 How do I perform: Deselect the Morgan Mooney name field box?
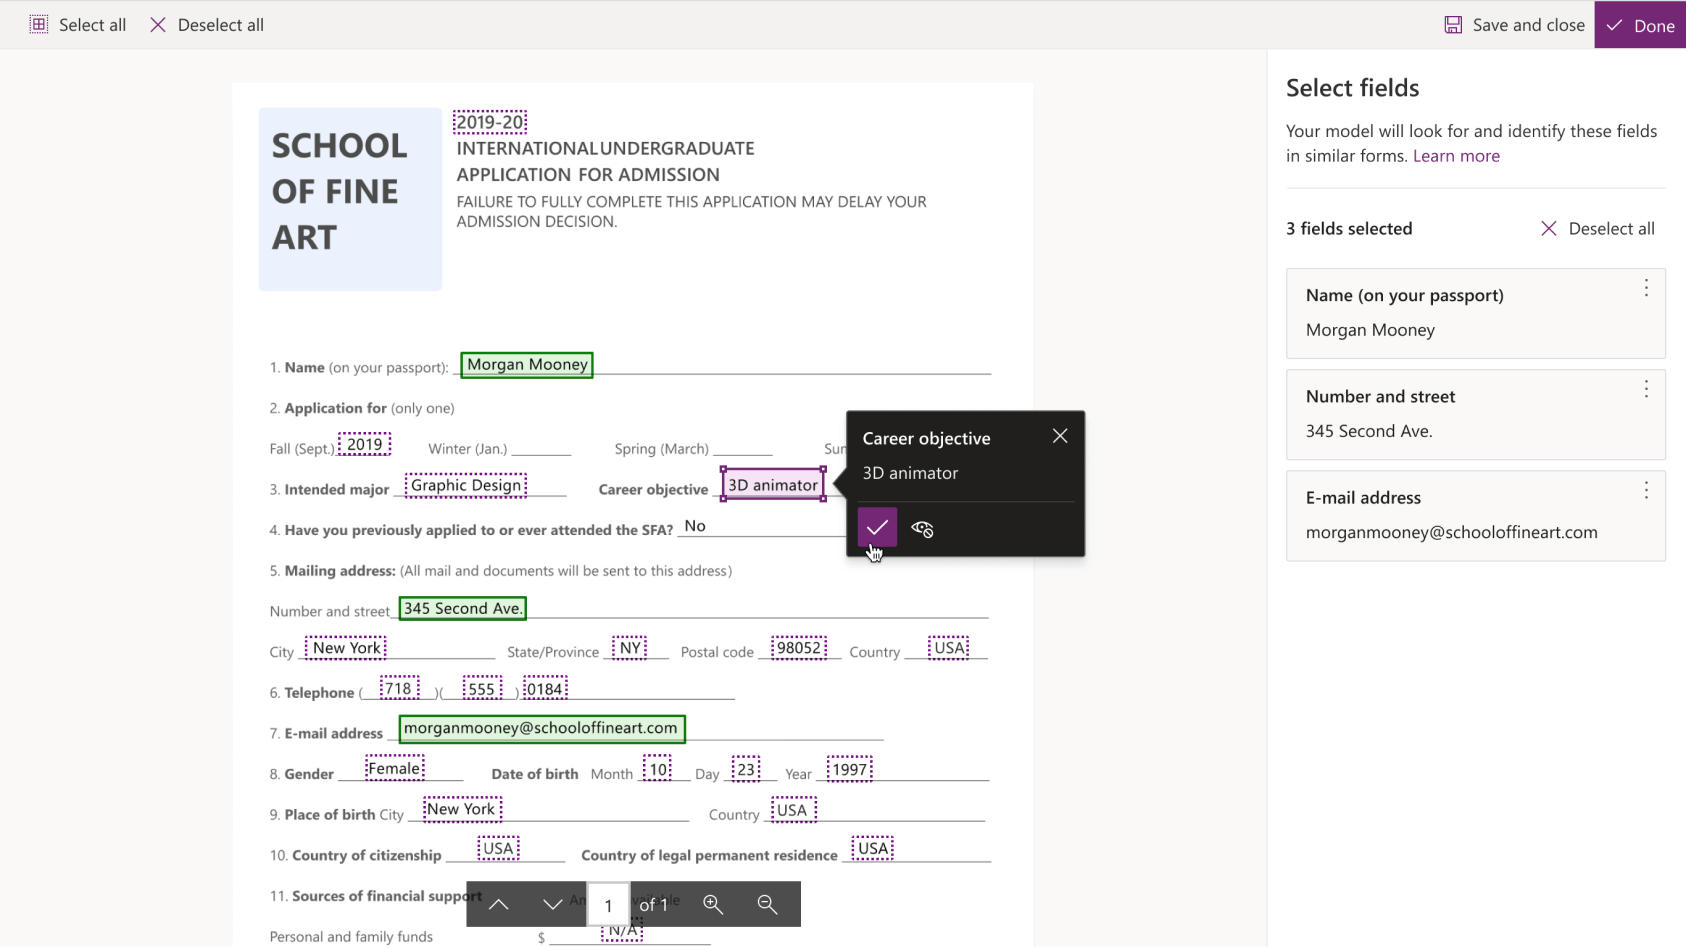pyautogui.click(x=526, y=364)
